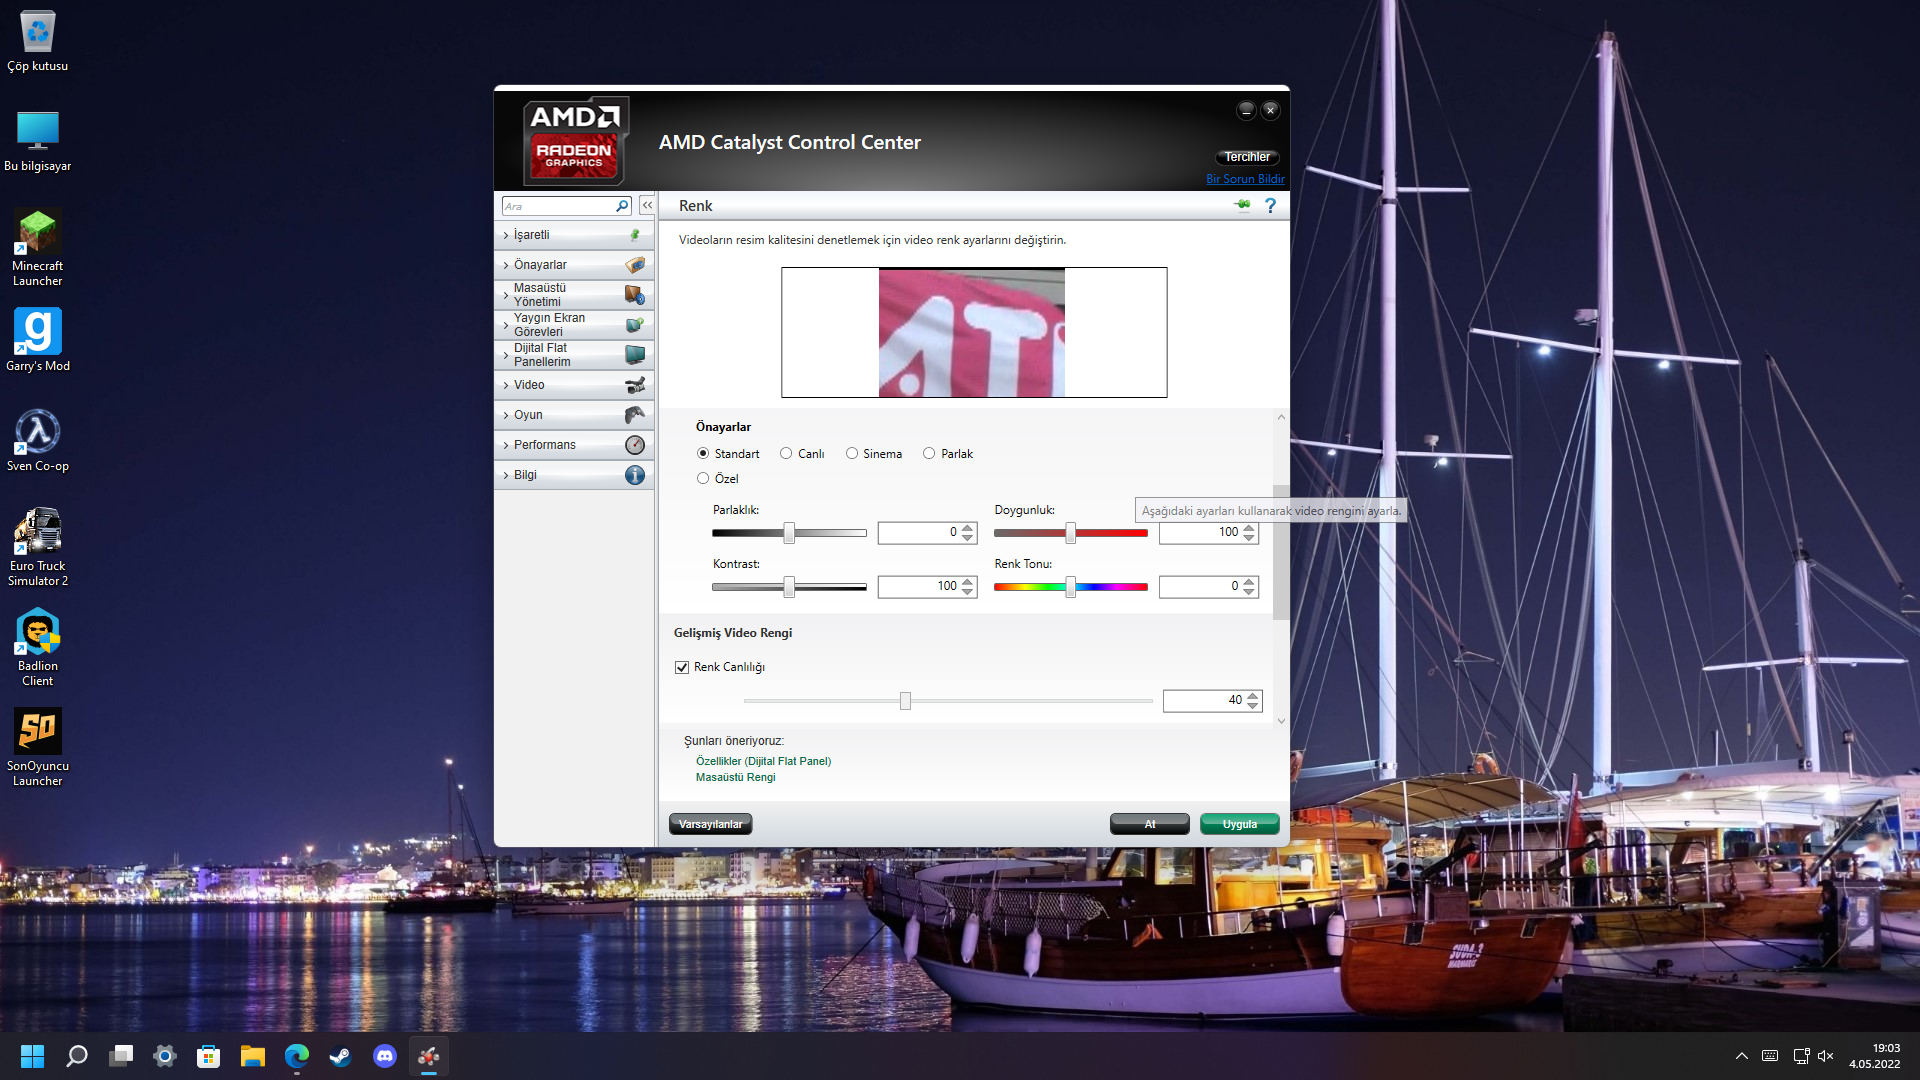Collapse the sidebar with double-arrow icon
Screen dimensions: 1920x1080
[x=647, y=205]
